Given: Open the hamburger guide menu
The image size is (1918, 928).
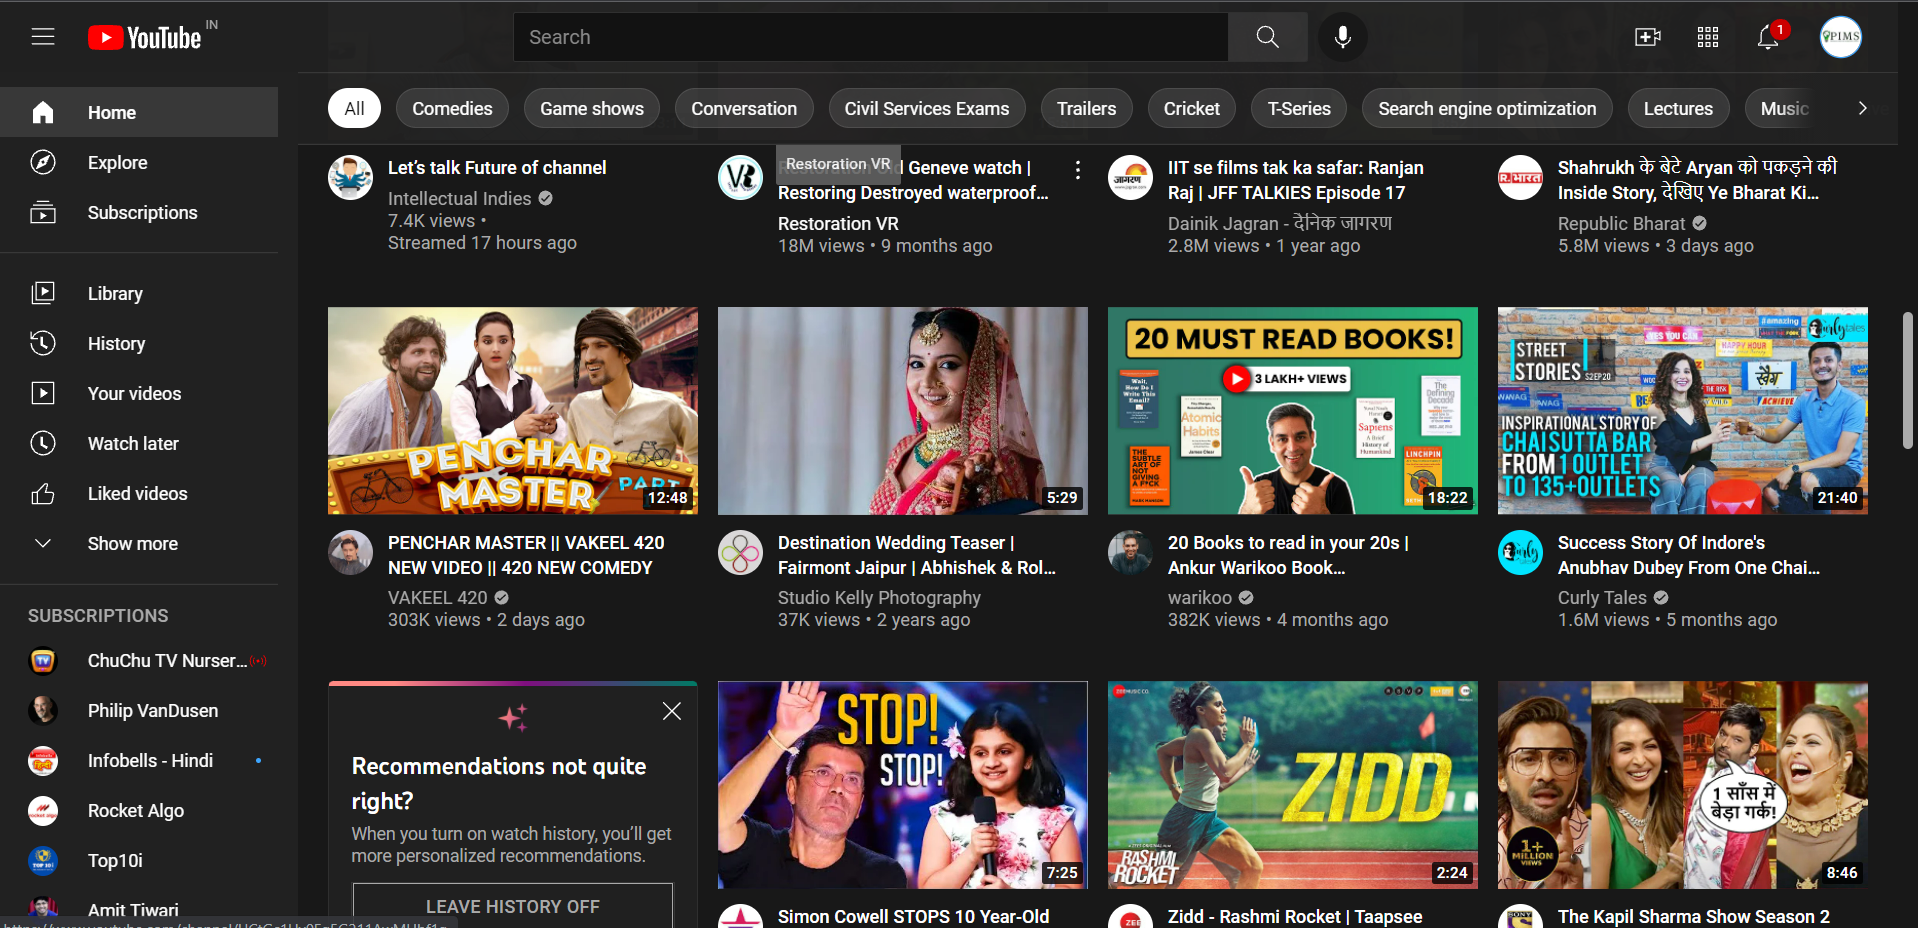Looking at the screenshot, I should coord(43,37).
